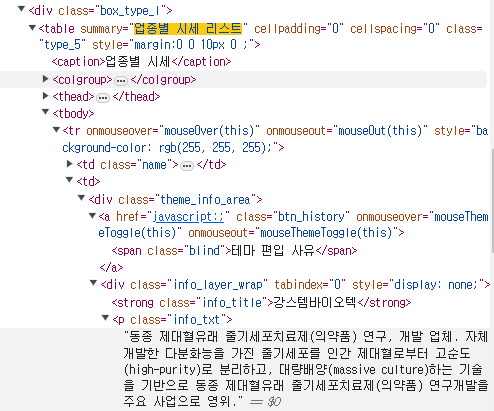The width and height of the screenshot is (494, 411).
Task: Click the display: none style value
Action: (435, 285)
